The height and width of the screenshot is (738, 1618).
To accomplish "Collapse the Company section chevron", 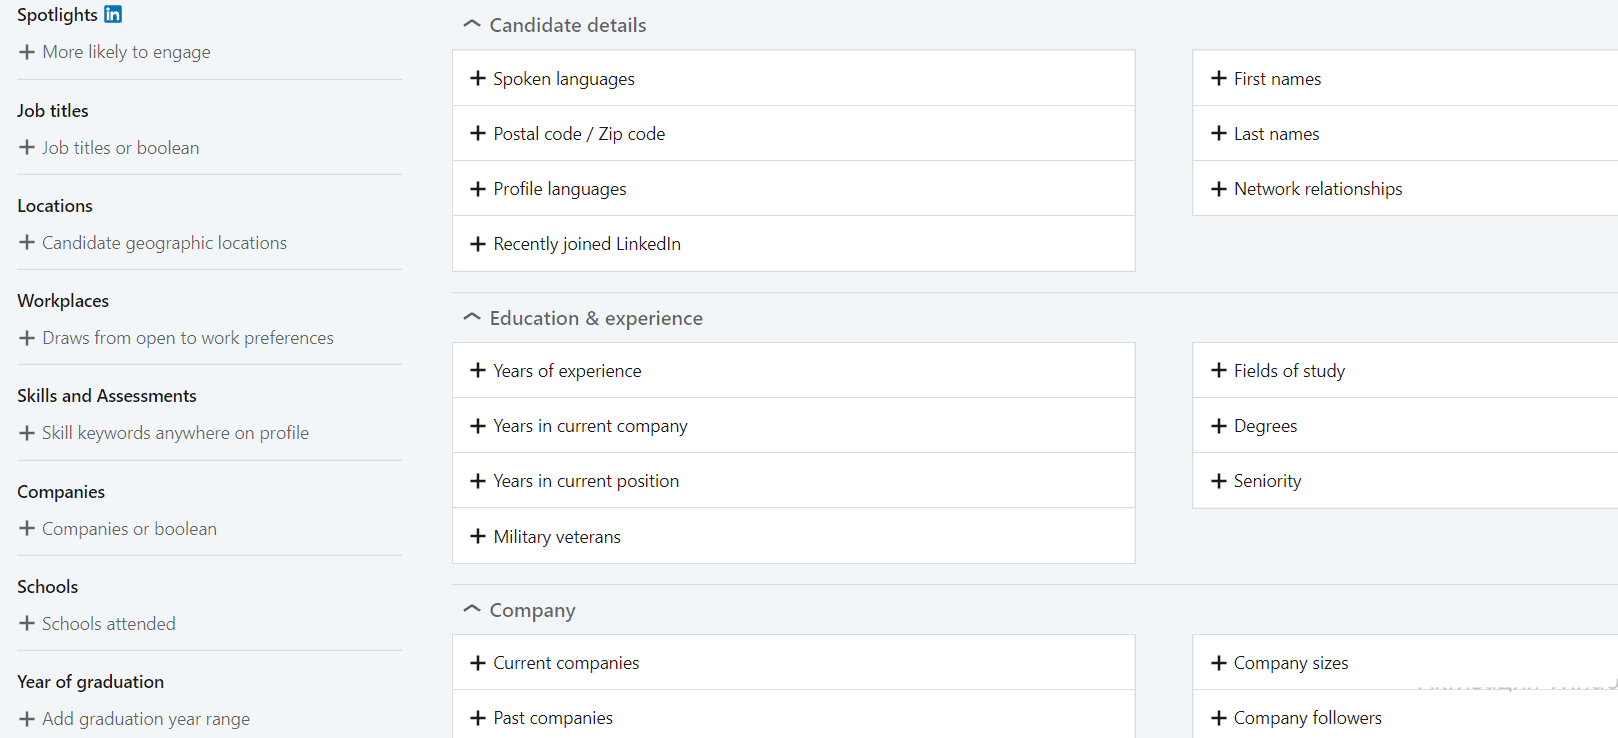I will point(472,609).
